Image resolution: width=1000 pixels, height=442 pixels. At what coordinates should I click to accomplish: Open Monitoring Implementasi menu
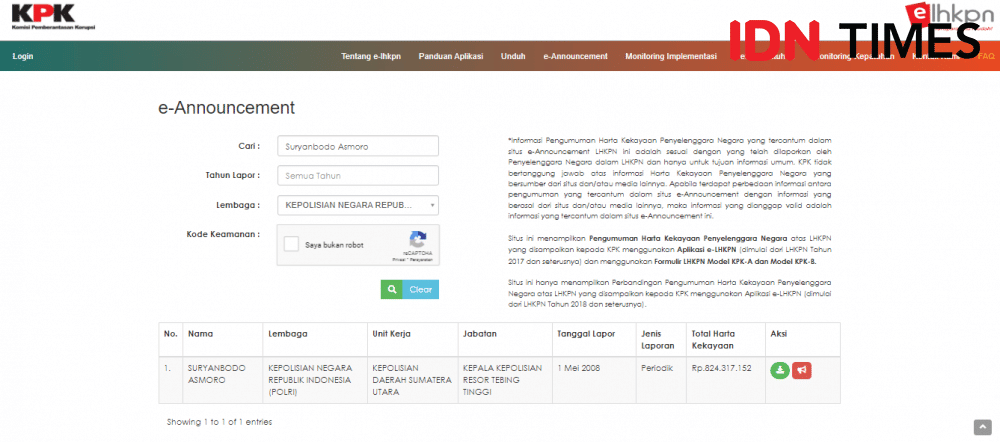(671, 56)
